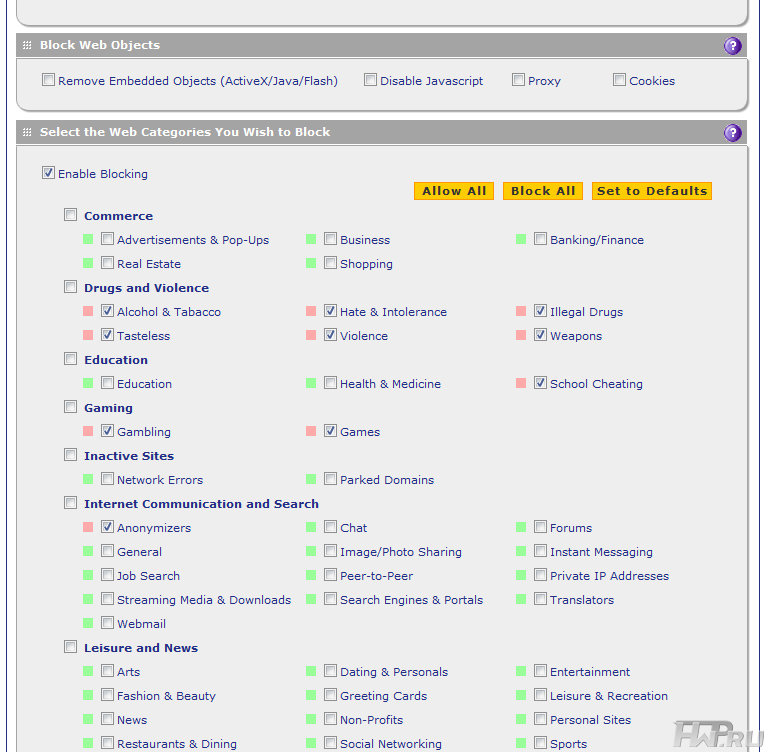
Task: Click green status square beside Chat
Action: click(312, 527)
